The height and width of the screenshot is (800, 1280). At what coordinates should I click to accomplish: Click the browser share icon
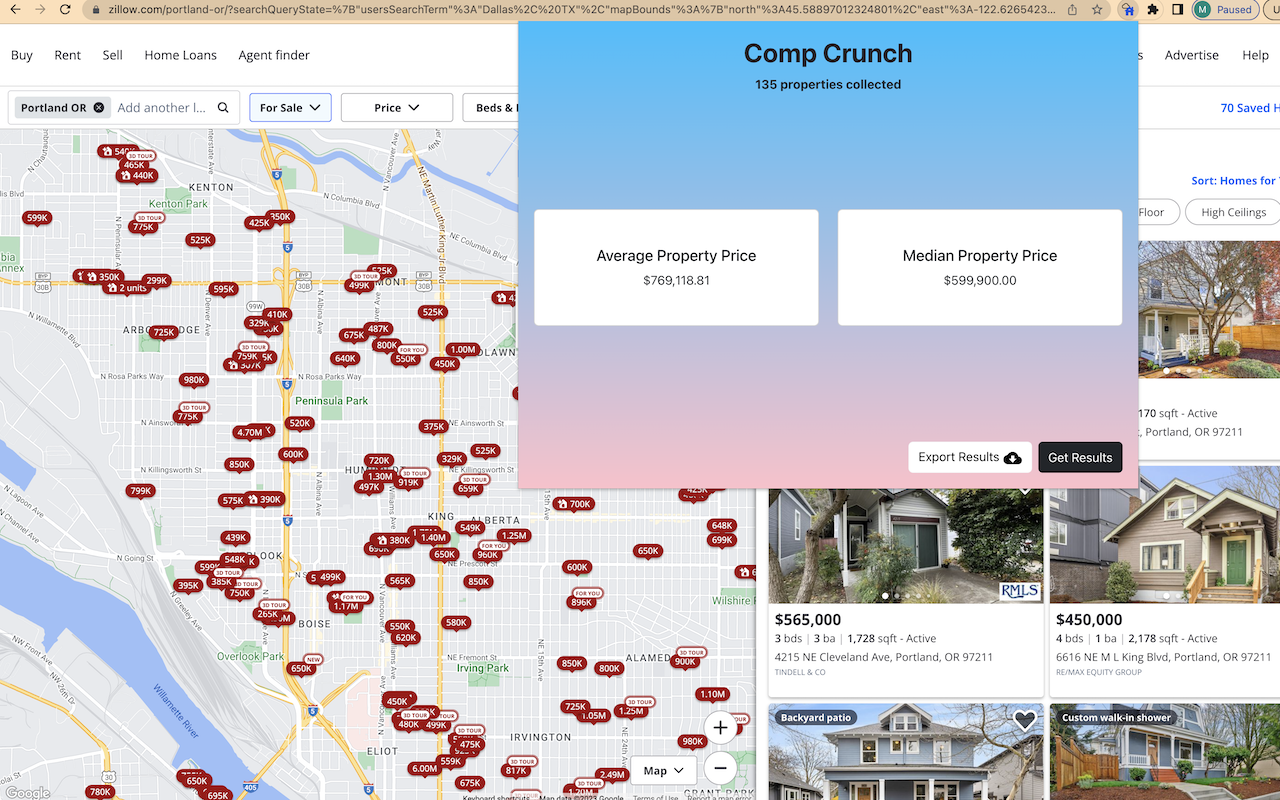click(1072, 9)
